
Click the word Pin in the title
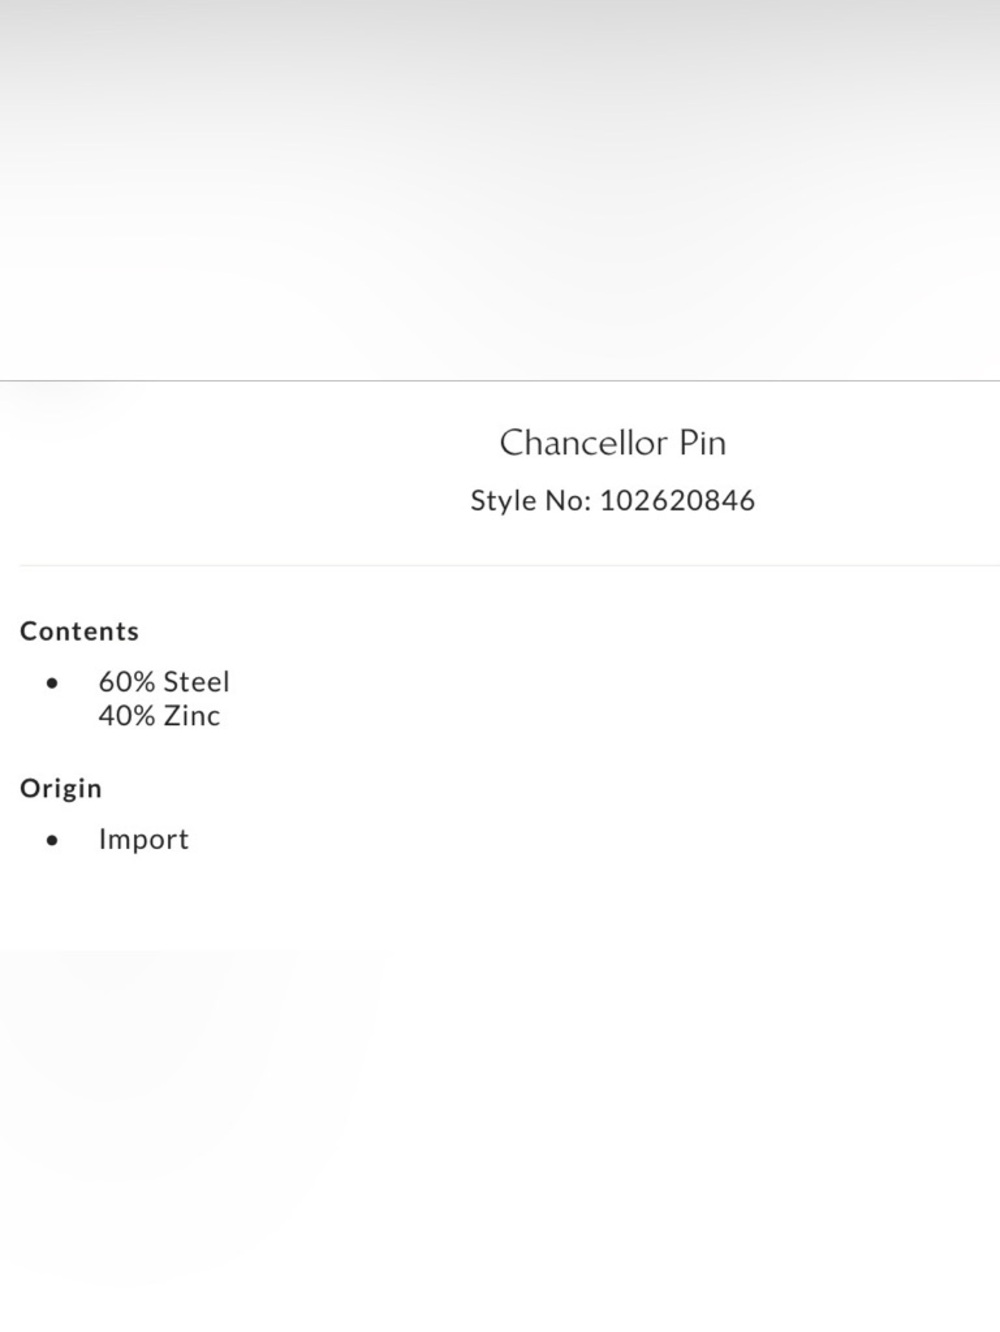click(x=703, y=442)
